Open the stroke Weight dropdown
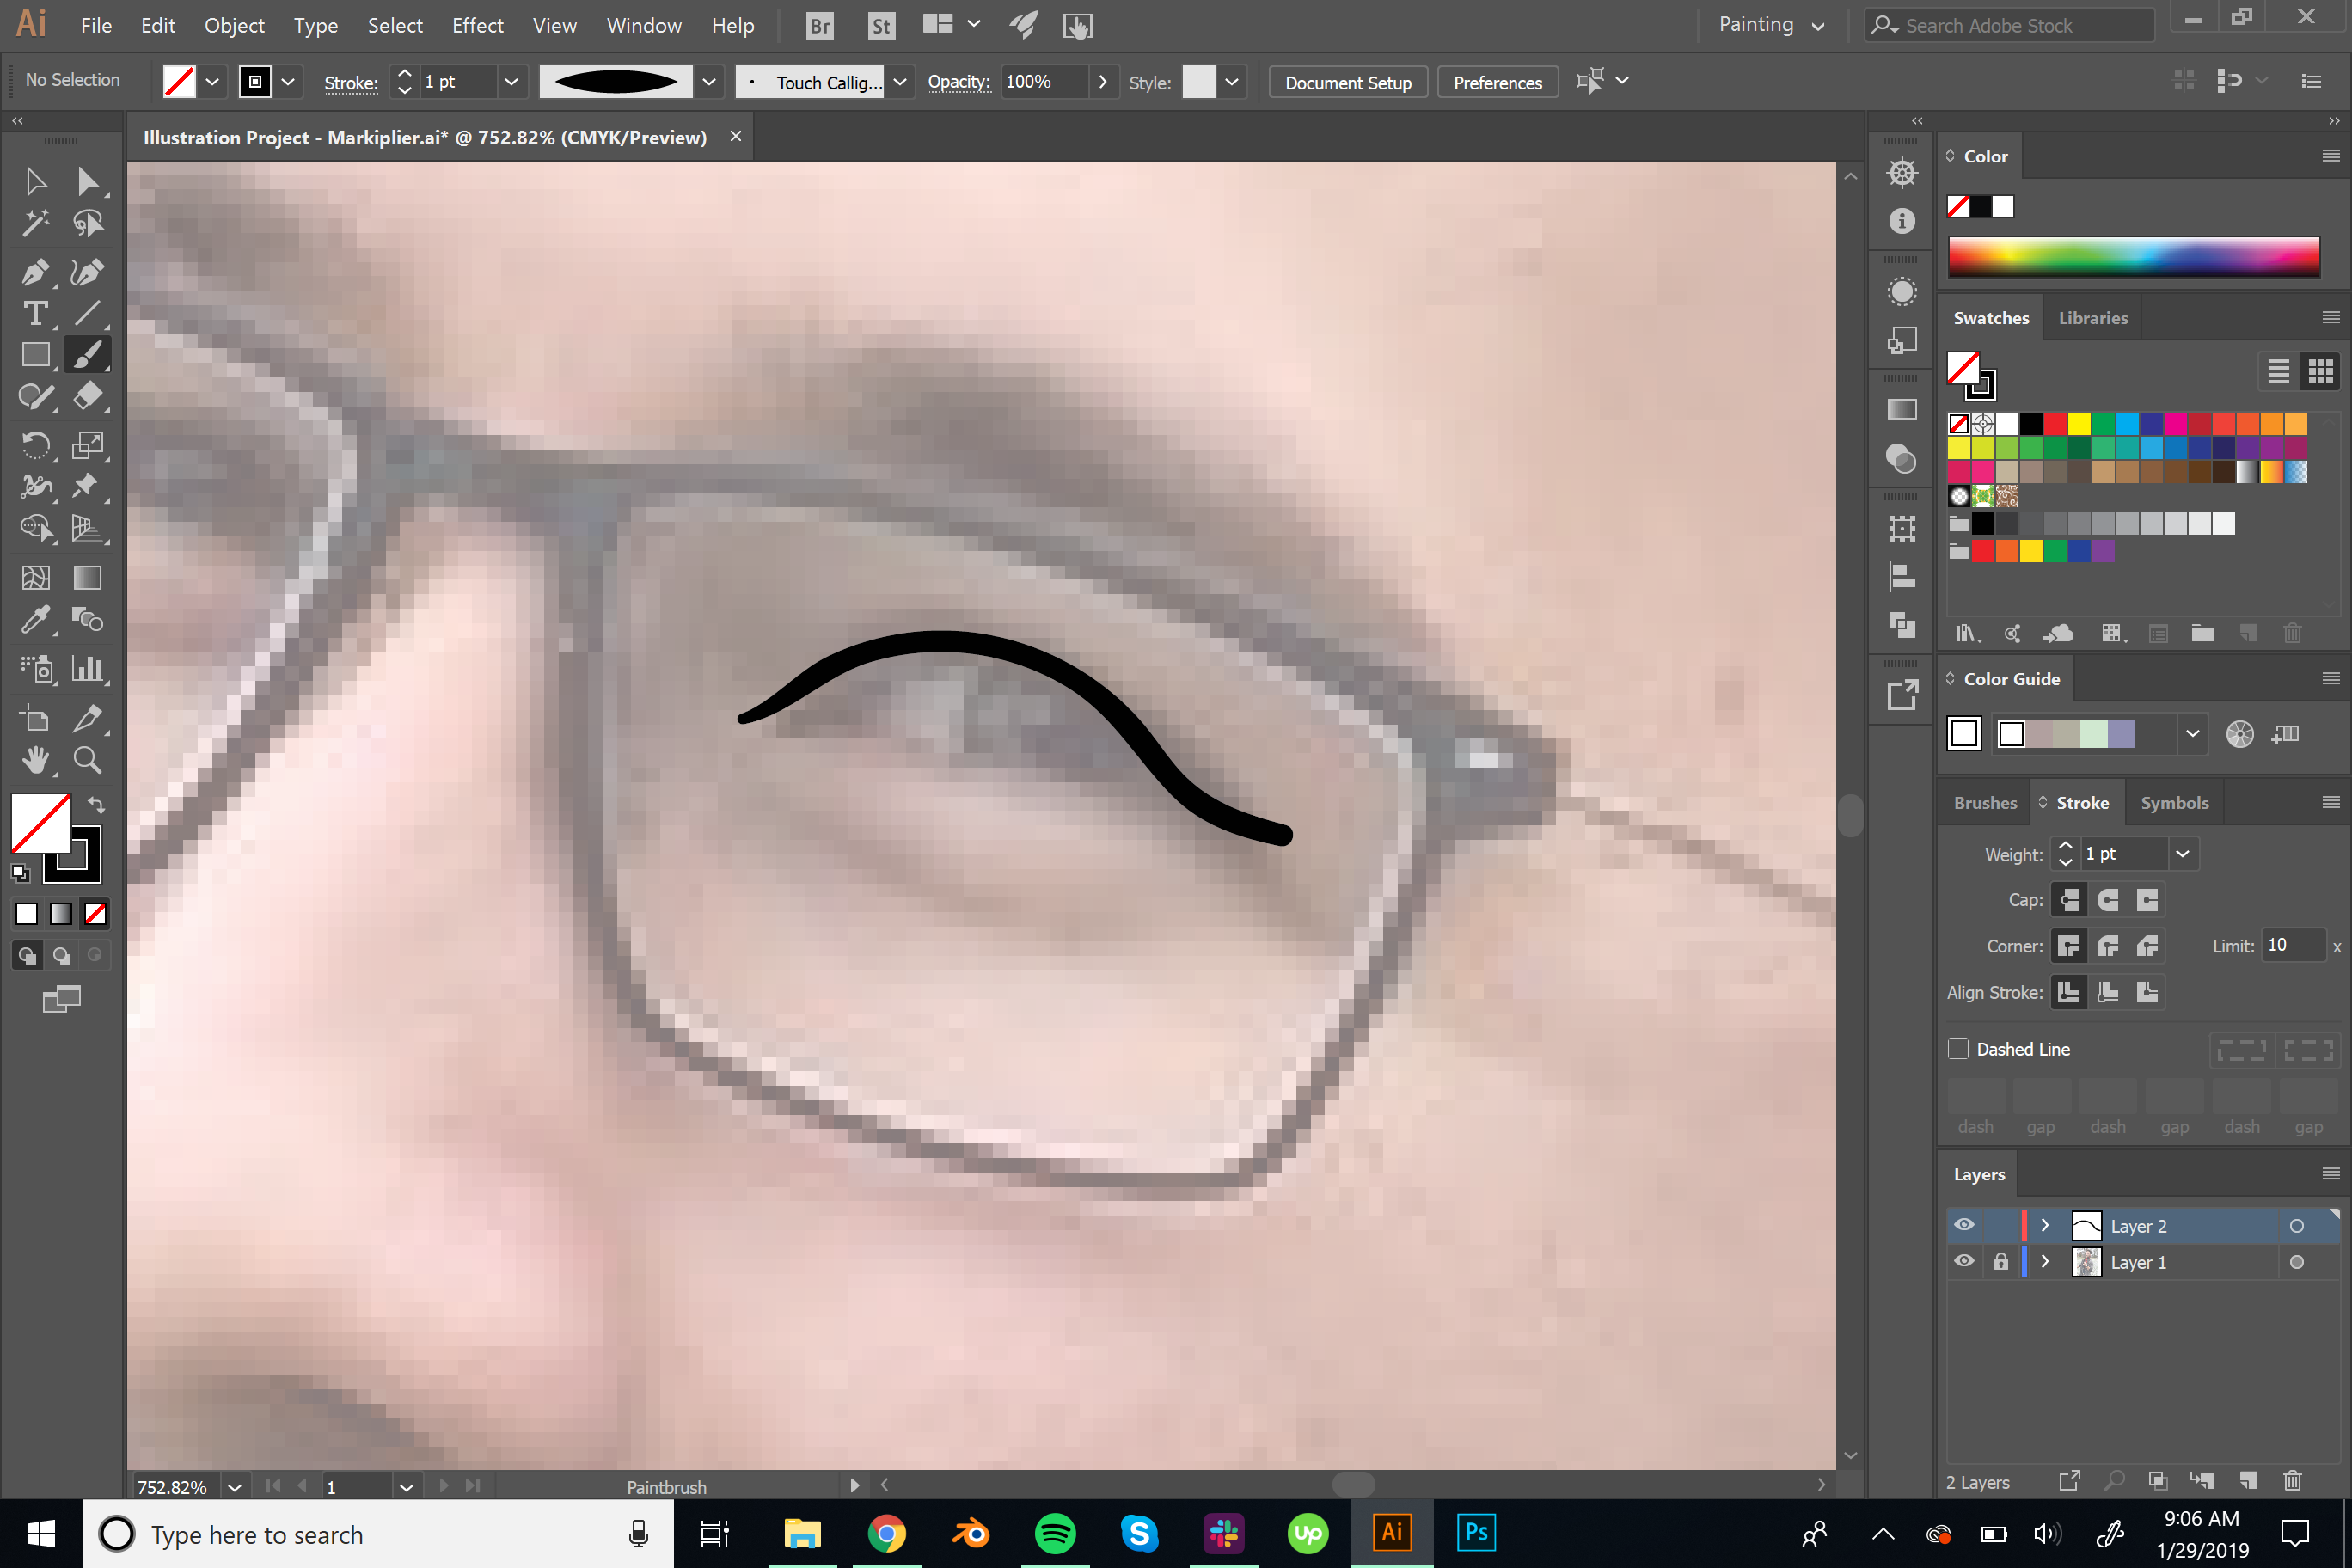2352x1568 pixels. tap(2183, 853)
